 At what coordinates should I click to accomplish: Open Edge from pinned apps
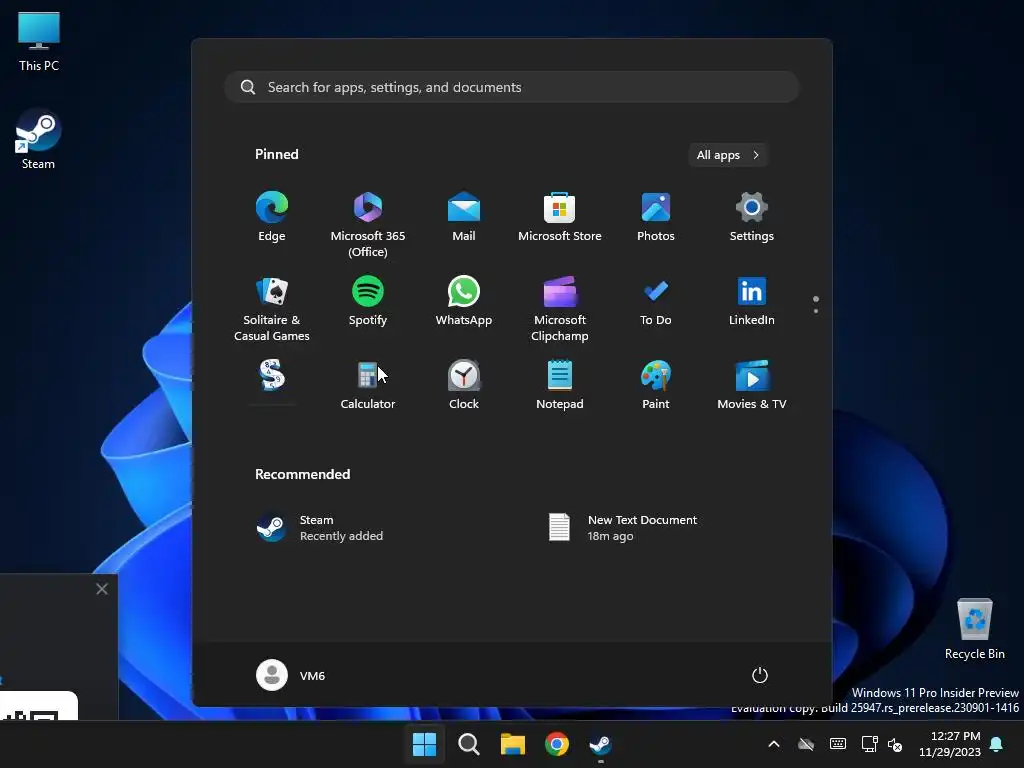tap(272, 218)
